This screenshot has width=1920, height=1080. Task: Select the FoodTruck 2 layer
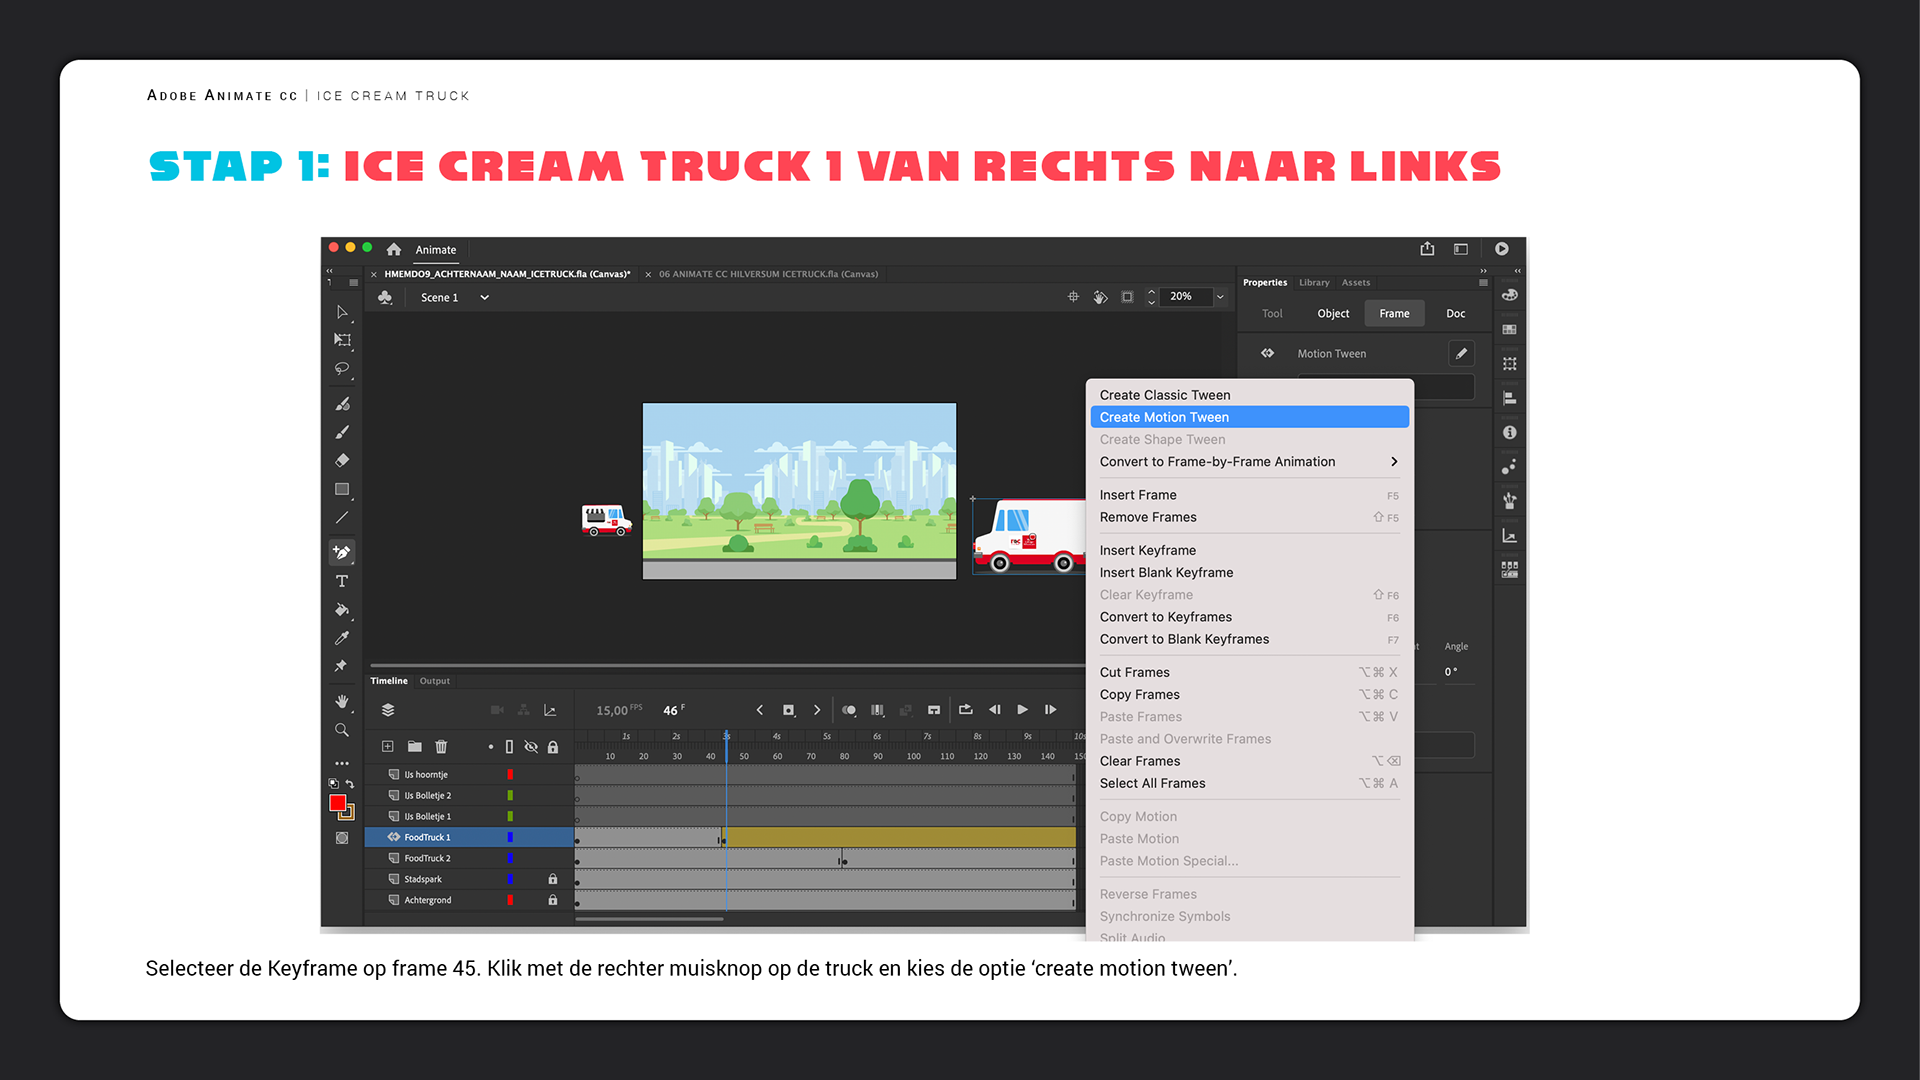(x=427, y=858)
